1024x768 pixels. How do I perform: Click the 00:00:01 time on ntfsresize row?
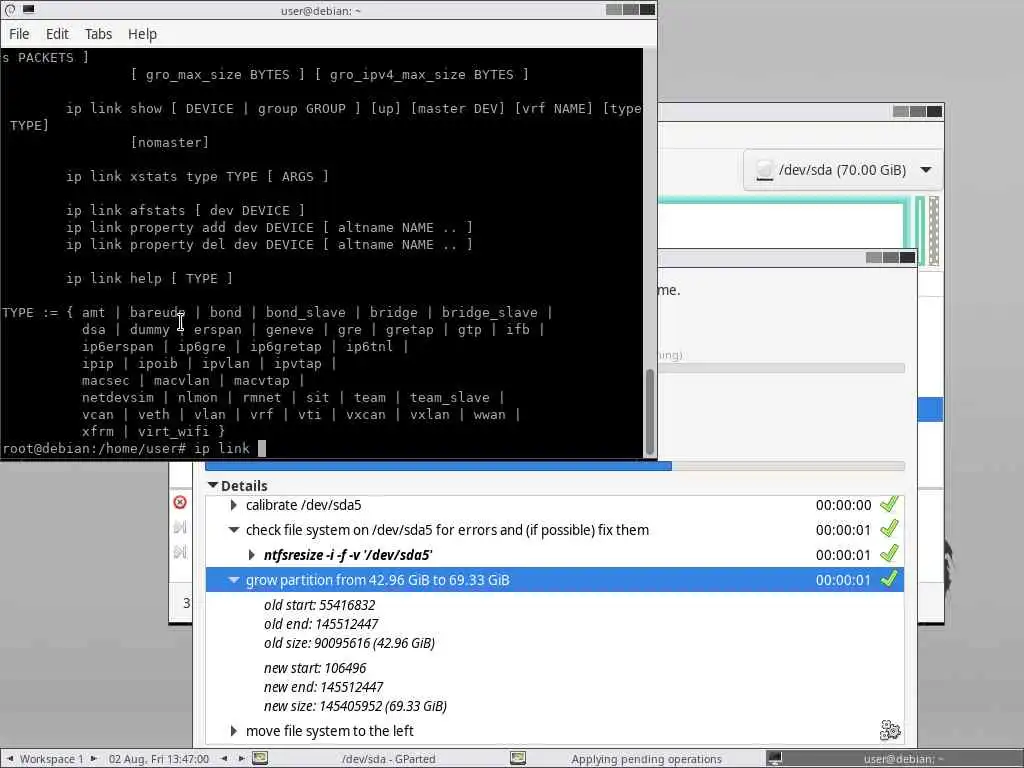click(x=843, y=555)
